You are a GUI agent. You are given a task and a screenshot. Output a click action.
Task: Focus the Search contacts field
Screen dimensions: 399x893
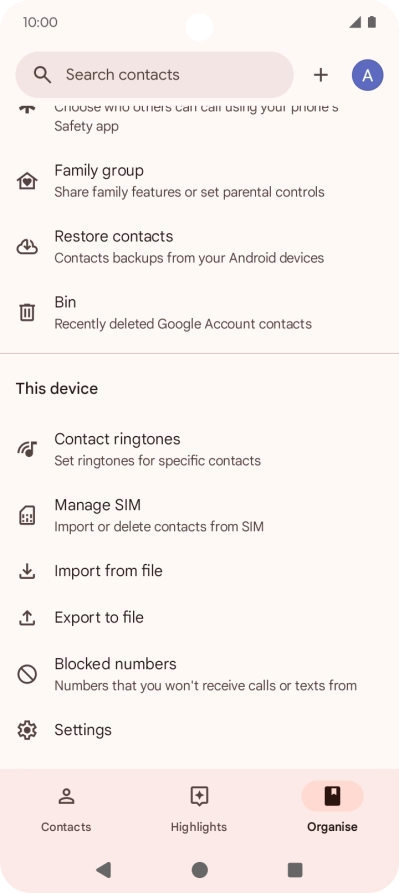pos(154,75)
